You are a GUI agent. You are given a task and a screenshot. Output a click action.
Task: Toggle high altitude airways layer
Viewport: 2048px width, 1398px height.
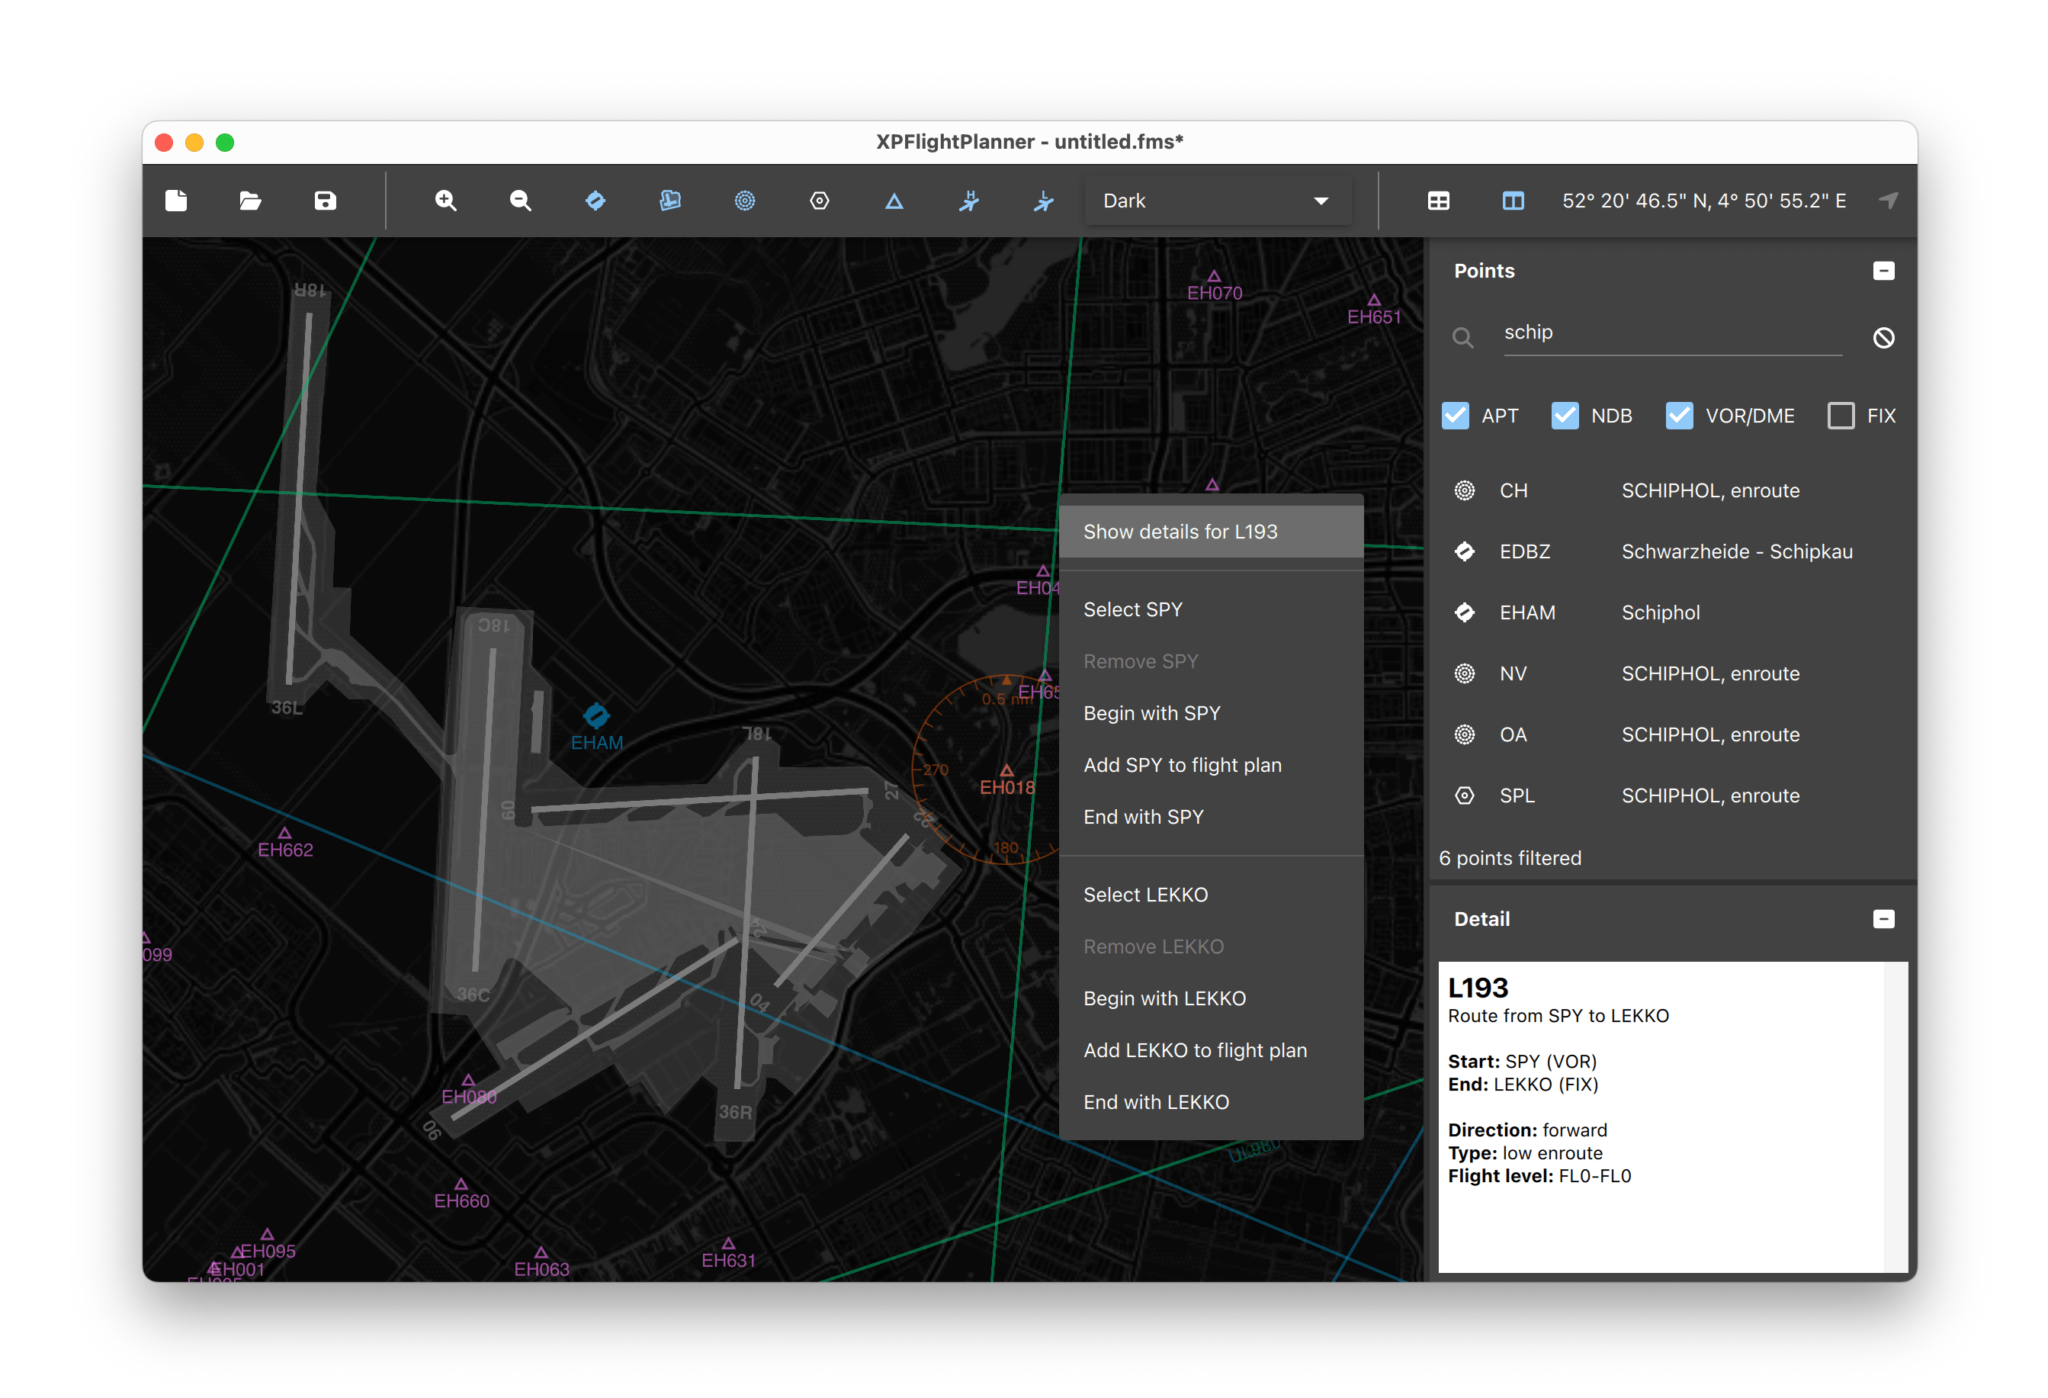968,200
